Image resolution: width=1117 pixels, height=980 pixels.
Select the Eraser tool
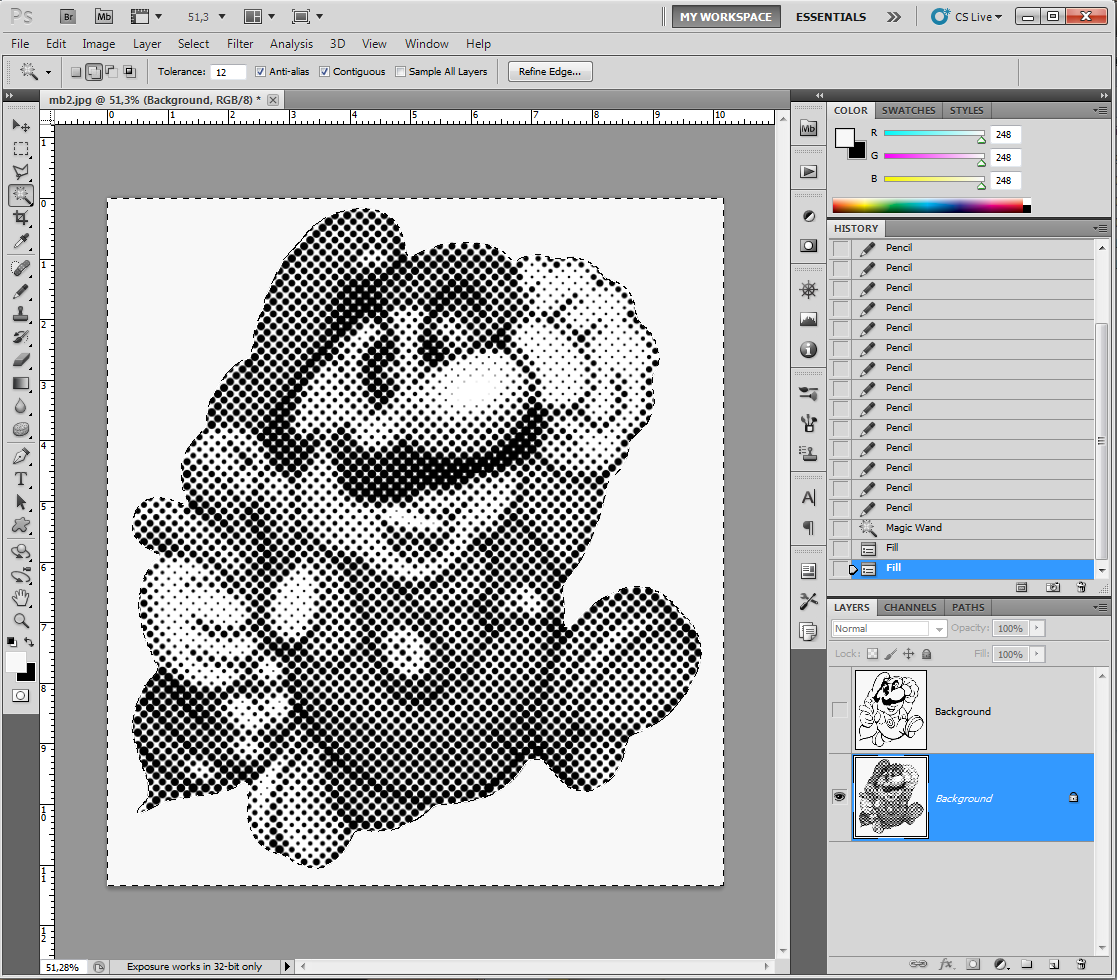[x=21, y=360]
